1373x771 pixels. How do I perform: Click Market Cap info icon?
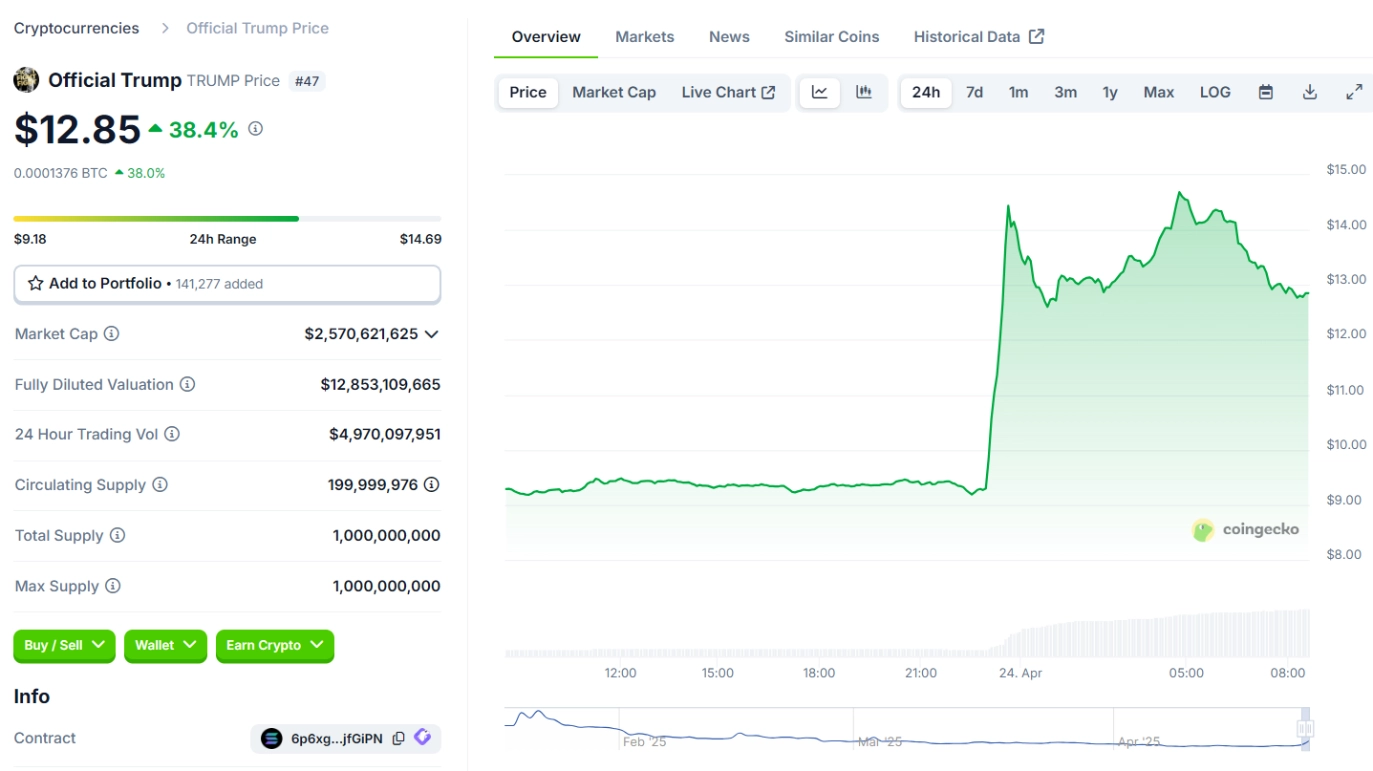coord(111,334)
